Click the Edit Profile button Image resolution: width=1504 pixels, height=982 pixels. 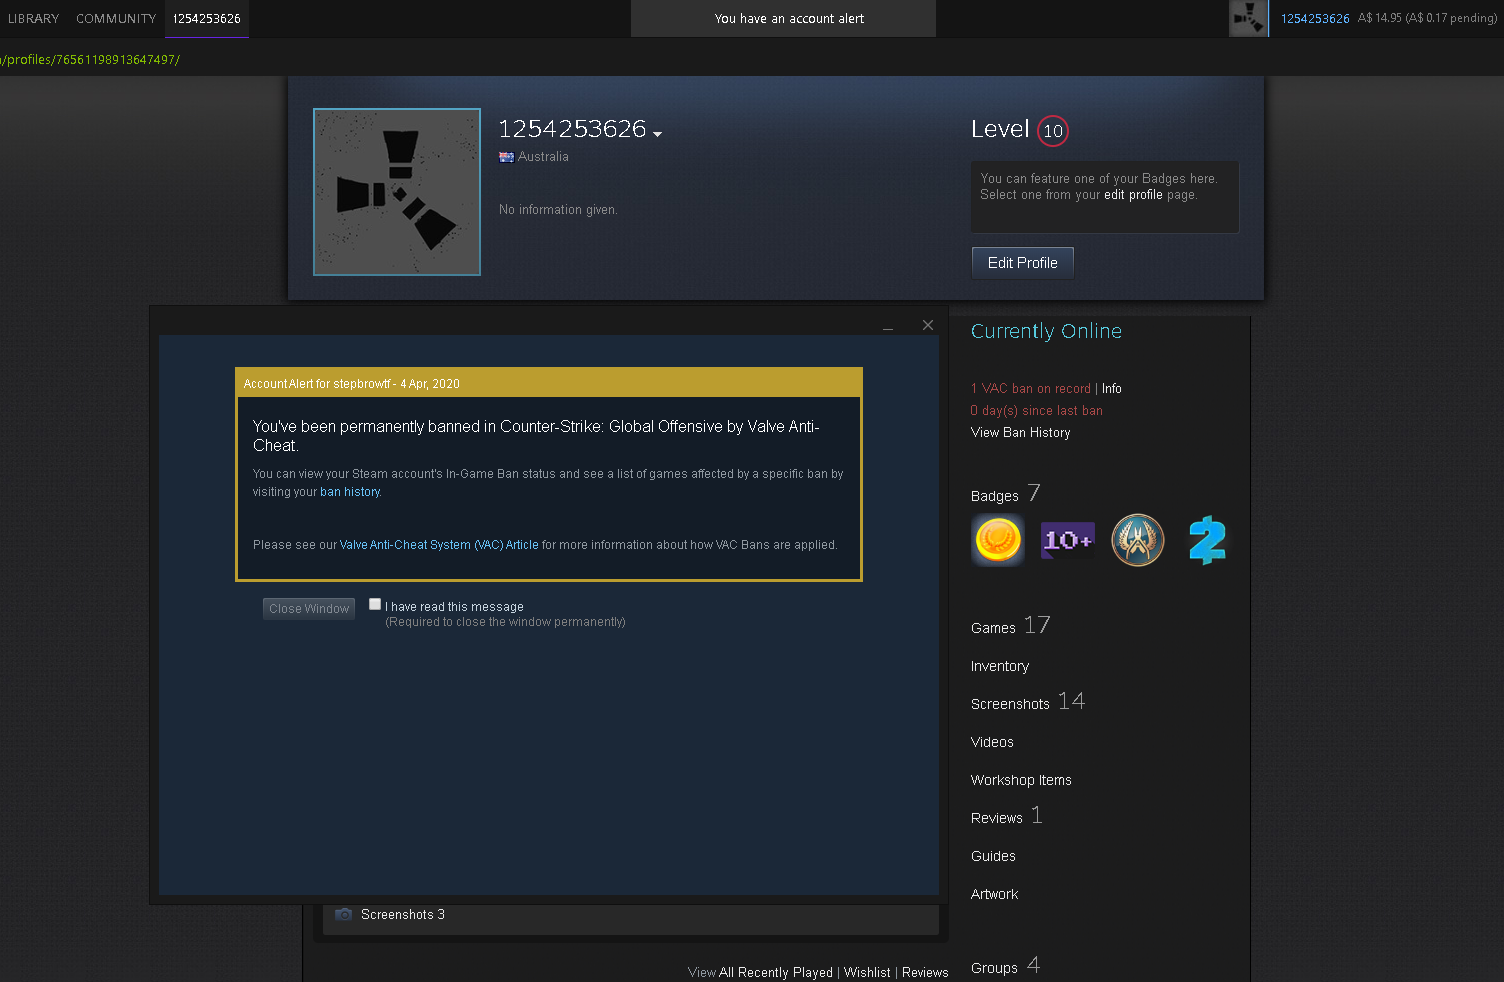point(1023,263)
